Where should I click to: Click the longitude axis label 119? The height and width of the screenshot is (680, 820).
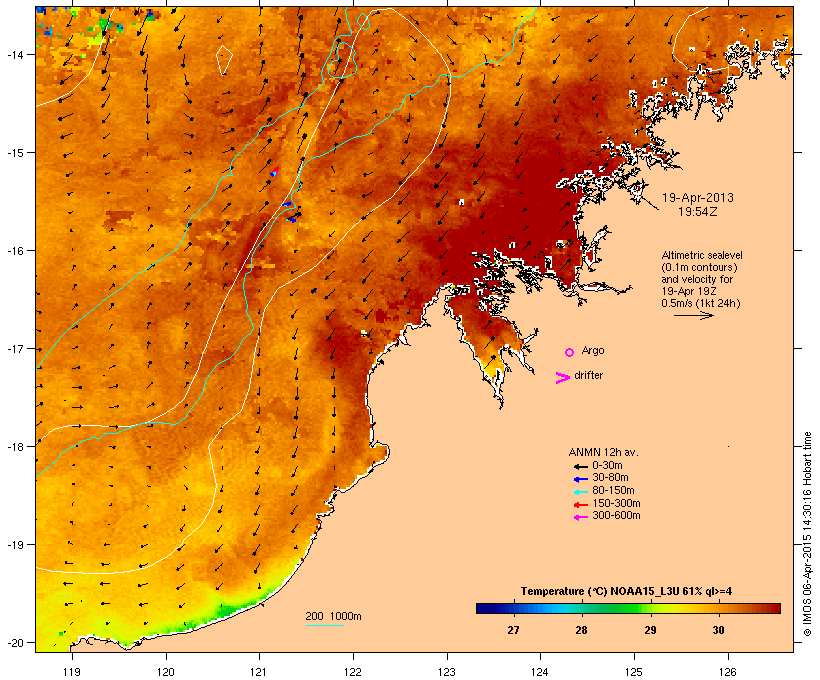coord(72,672)
